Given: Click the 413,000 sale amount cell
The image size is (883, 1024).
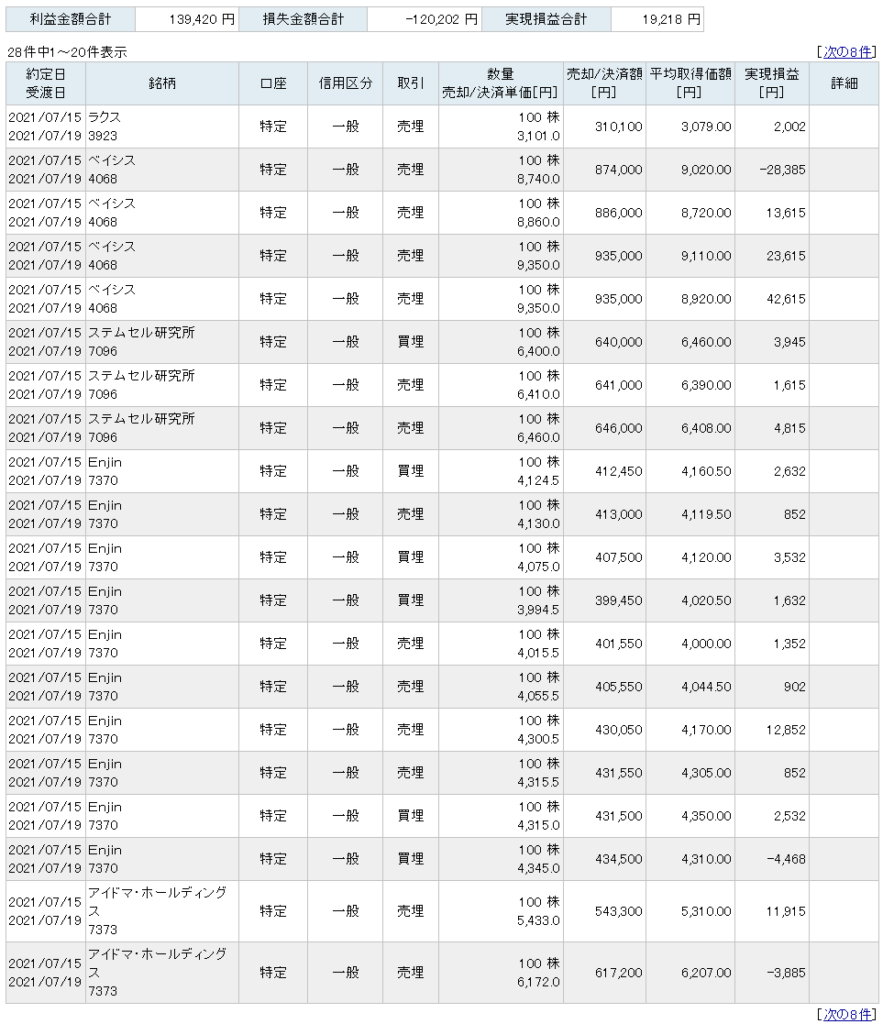Looking at the screenshot, I should pos(604,515).
